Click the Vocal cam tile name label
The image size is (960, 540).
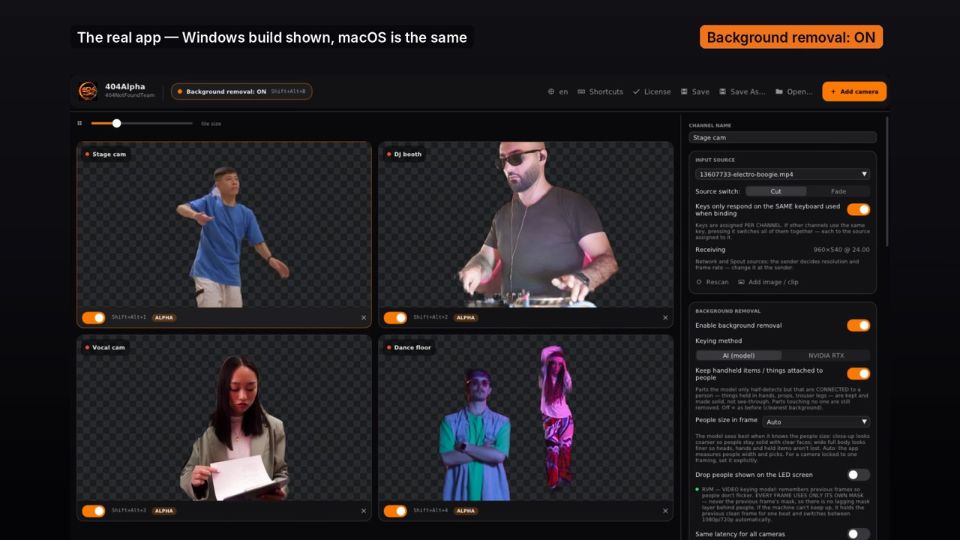pyautogui.click(x=105, y=347)
